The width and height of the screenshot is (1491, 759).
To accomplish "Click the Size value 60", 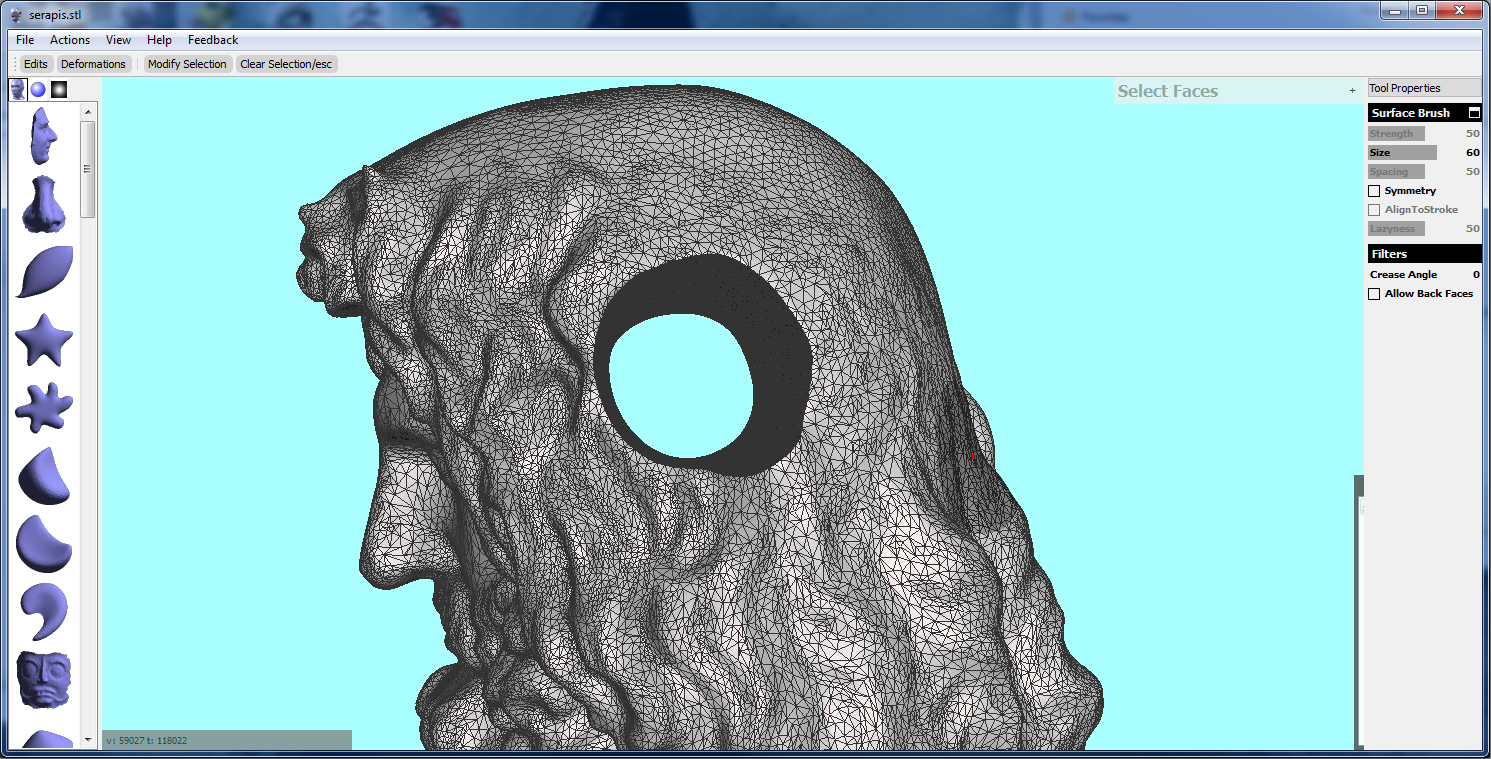I will 1473,153.
